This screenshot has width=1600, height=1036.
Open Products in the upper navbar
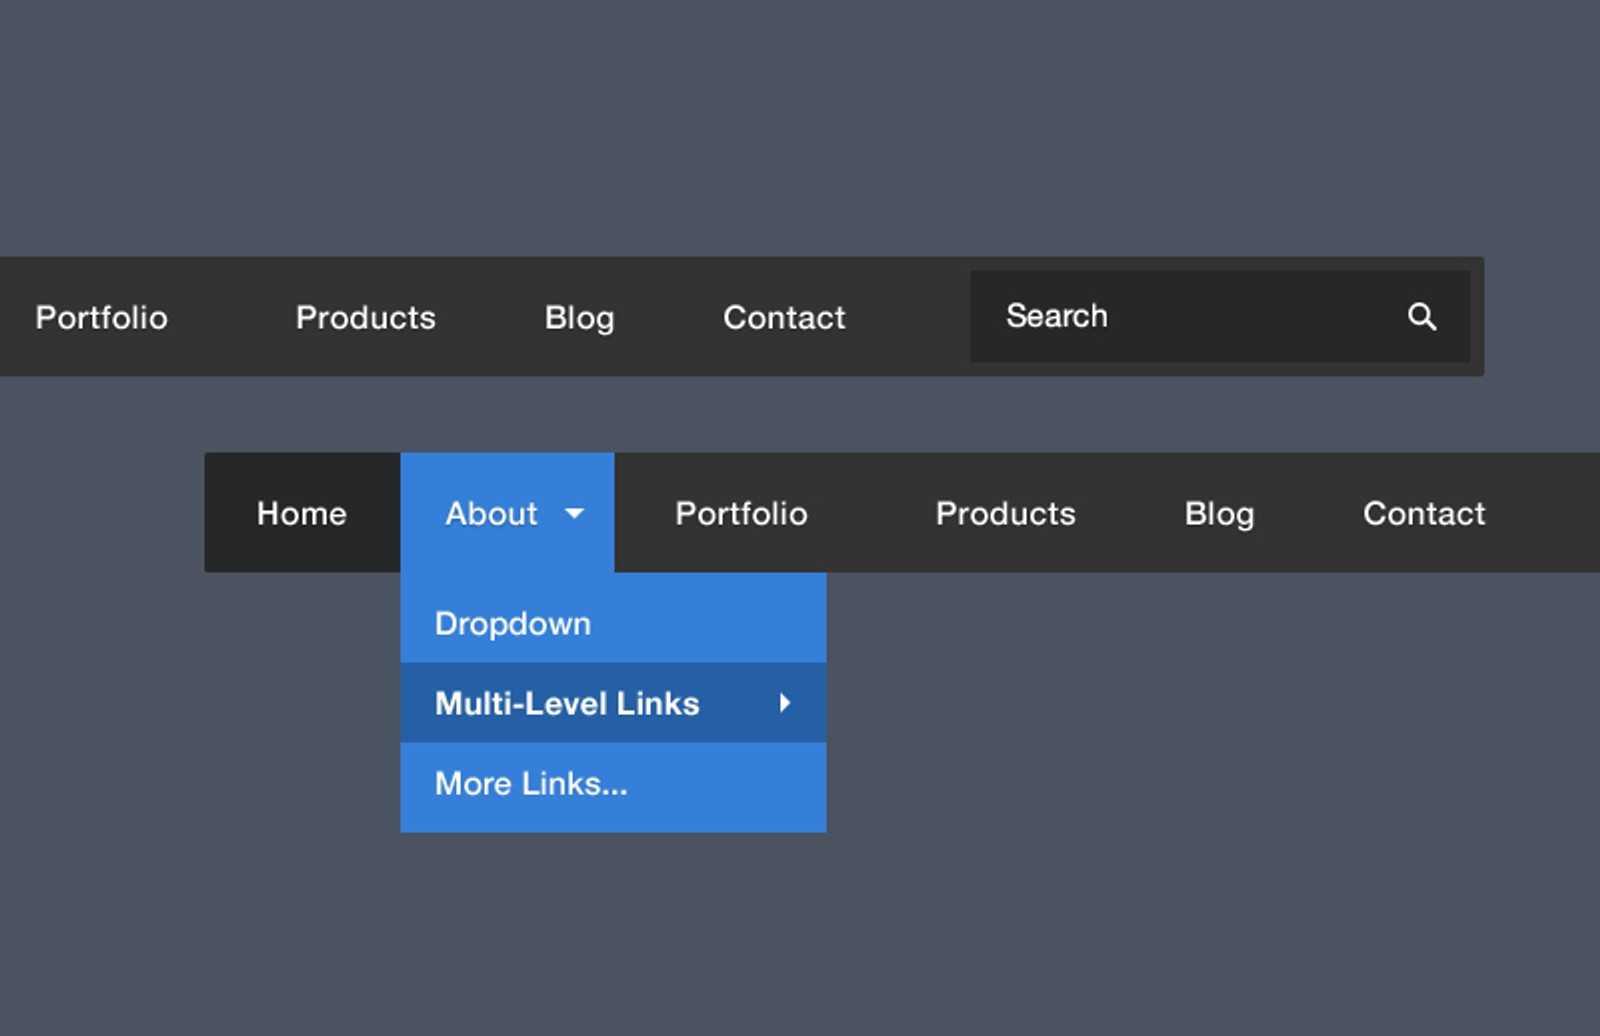(365, 318)
